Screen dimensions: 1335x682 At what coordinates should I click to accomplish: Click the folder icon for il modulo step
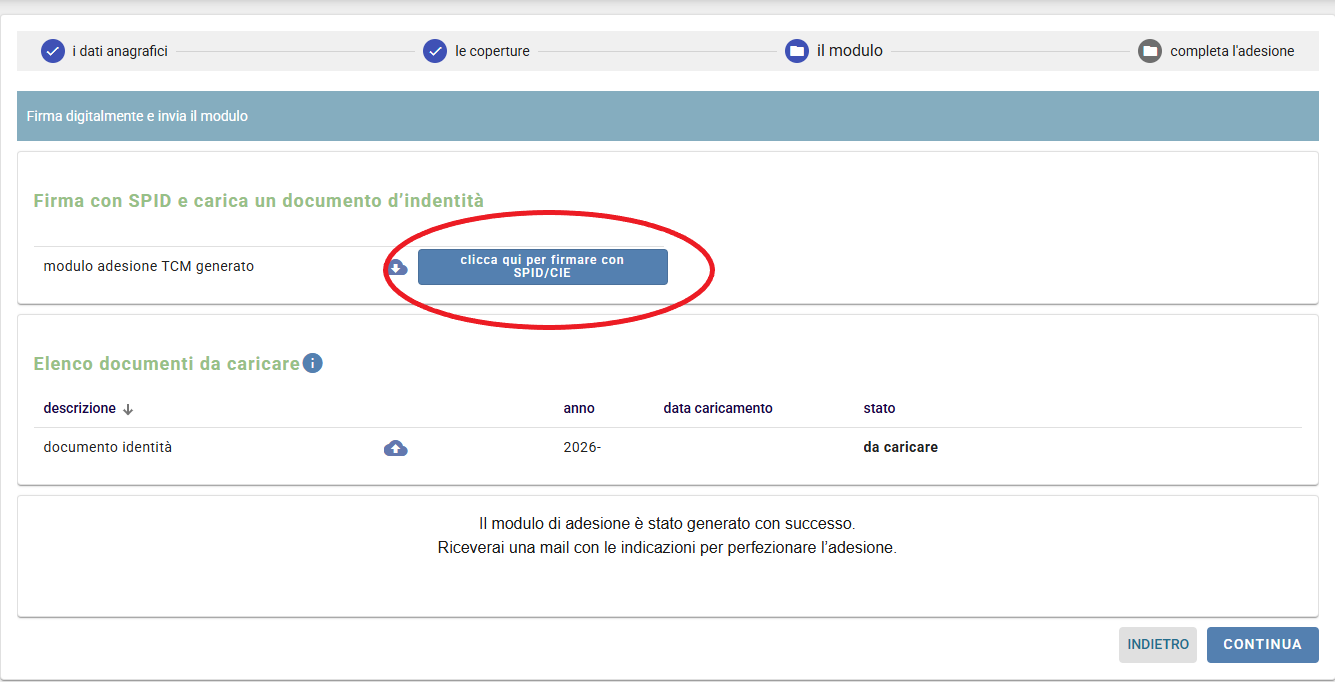797,51
